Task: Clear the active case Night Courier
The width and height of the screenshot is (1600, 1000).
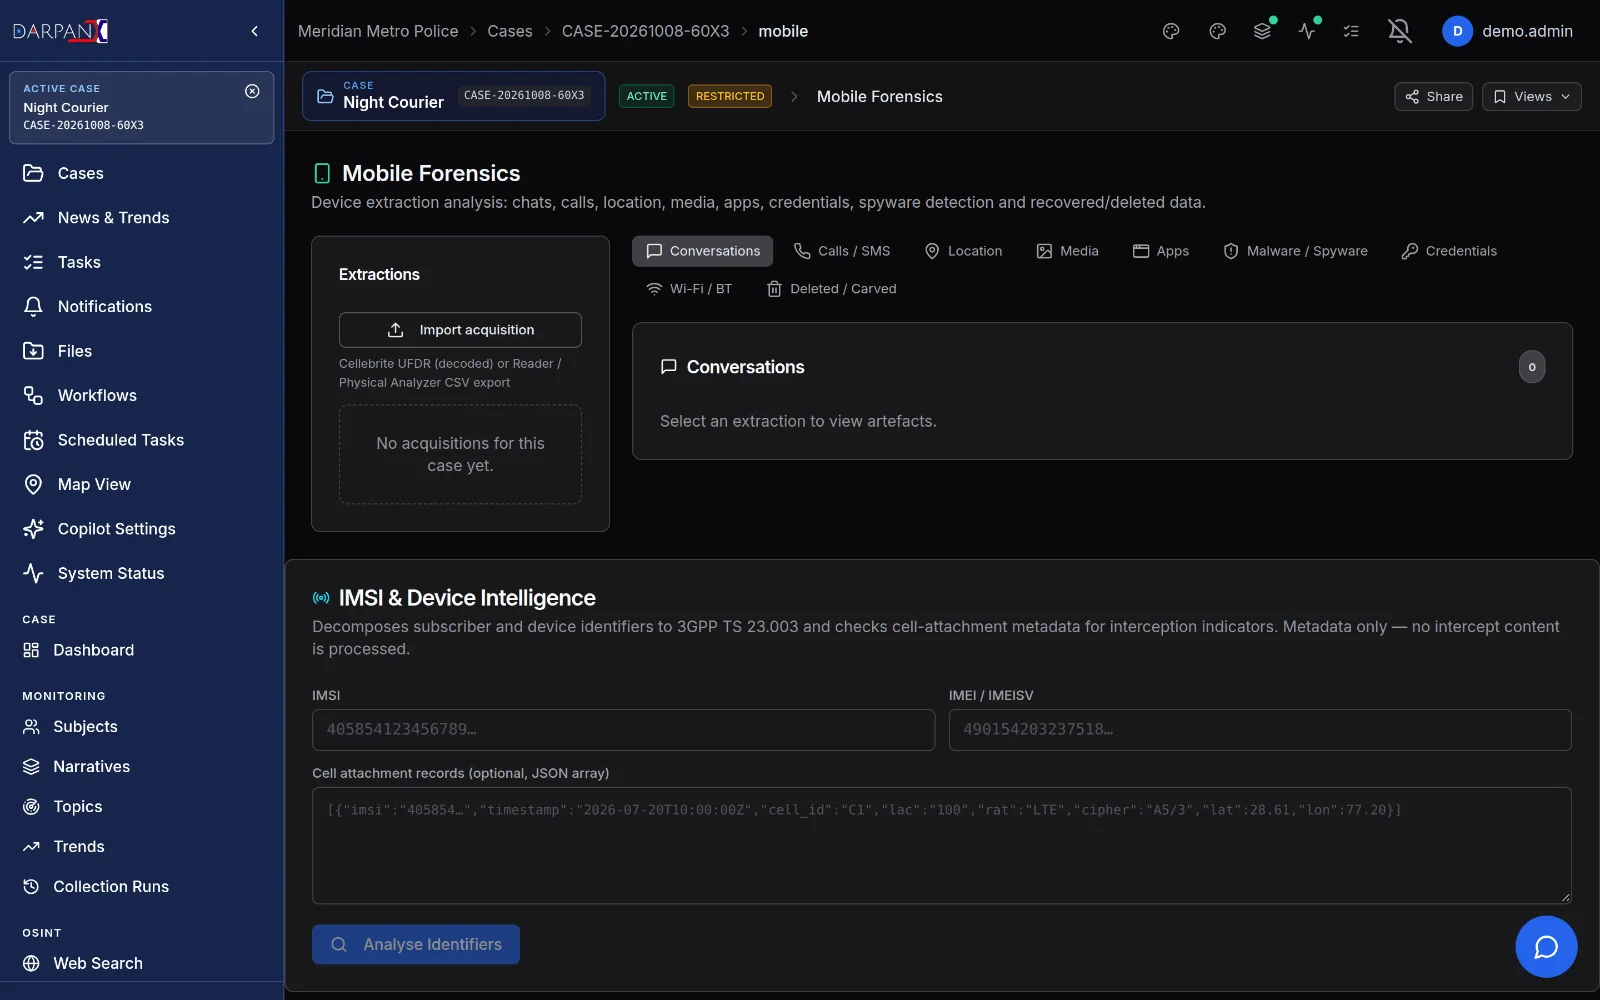Action: click(252, 91)
